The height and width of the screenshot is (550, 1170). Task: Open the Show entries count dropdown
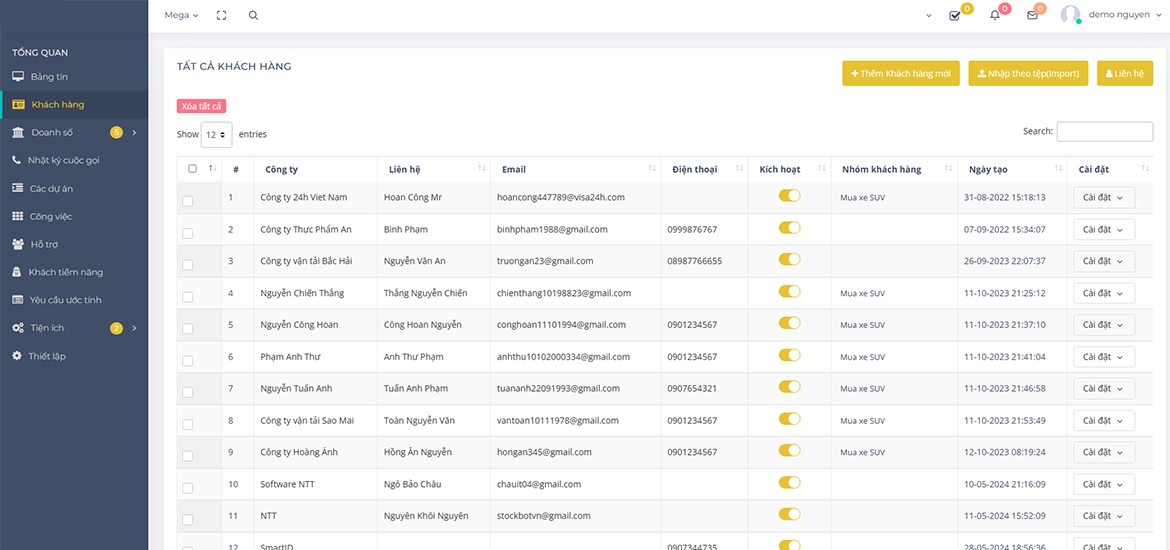216,134
